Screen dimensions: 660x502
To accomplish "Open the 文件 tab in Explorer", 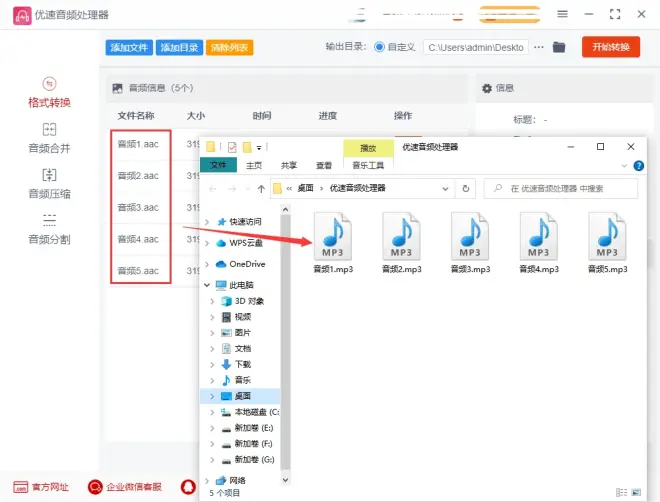I will coord(218,166).
